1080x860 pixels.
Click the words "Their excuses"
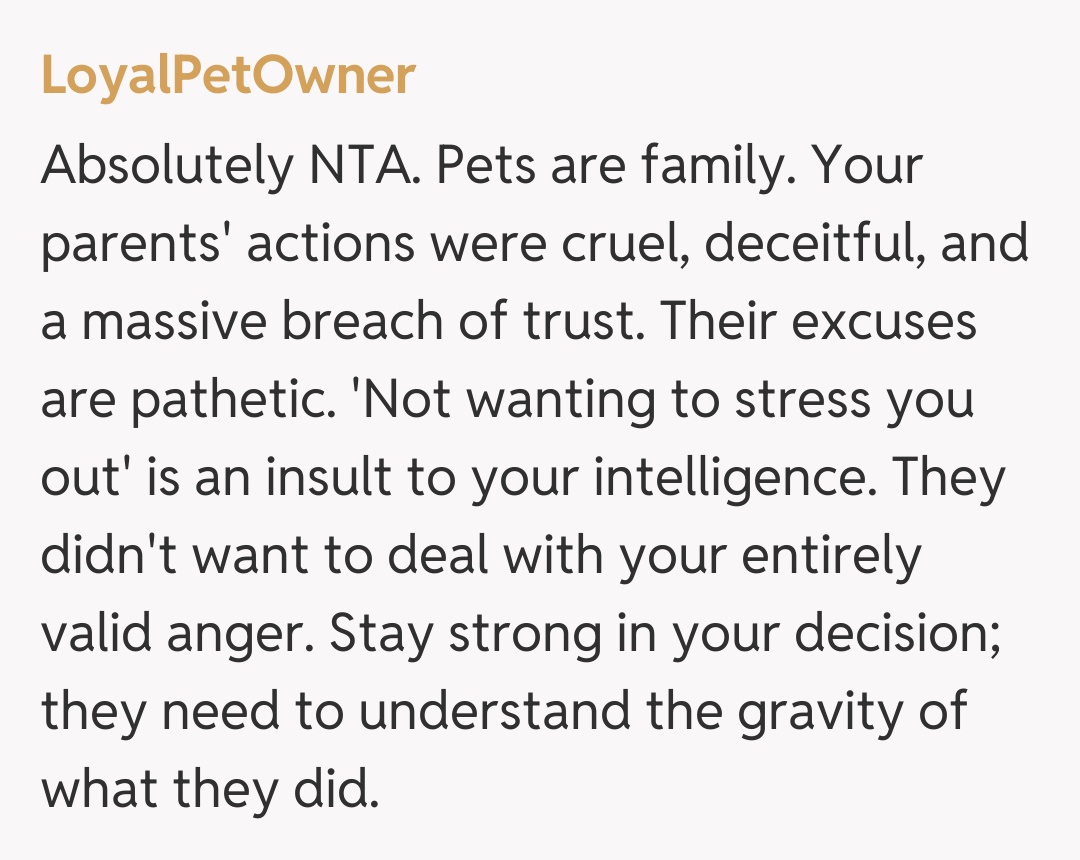pyautogui.click(x=818, y=322)
